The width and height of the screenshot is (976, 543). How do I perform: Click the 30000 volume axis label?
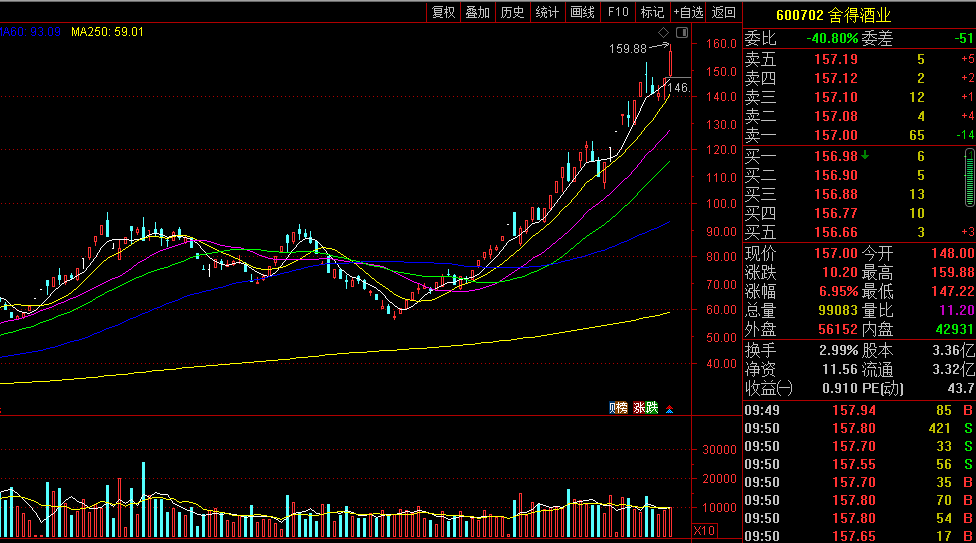click(x=719, y=450)
